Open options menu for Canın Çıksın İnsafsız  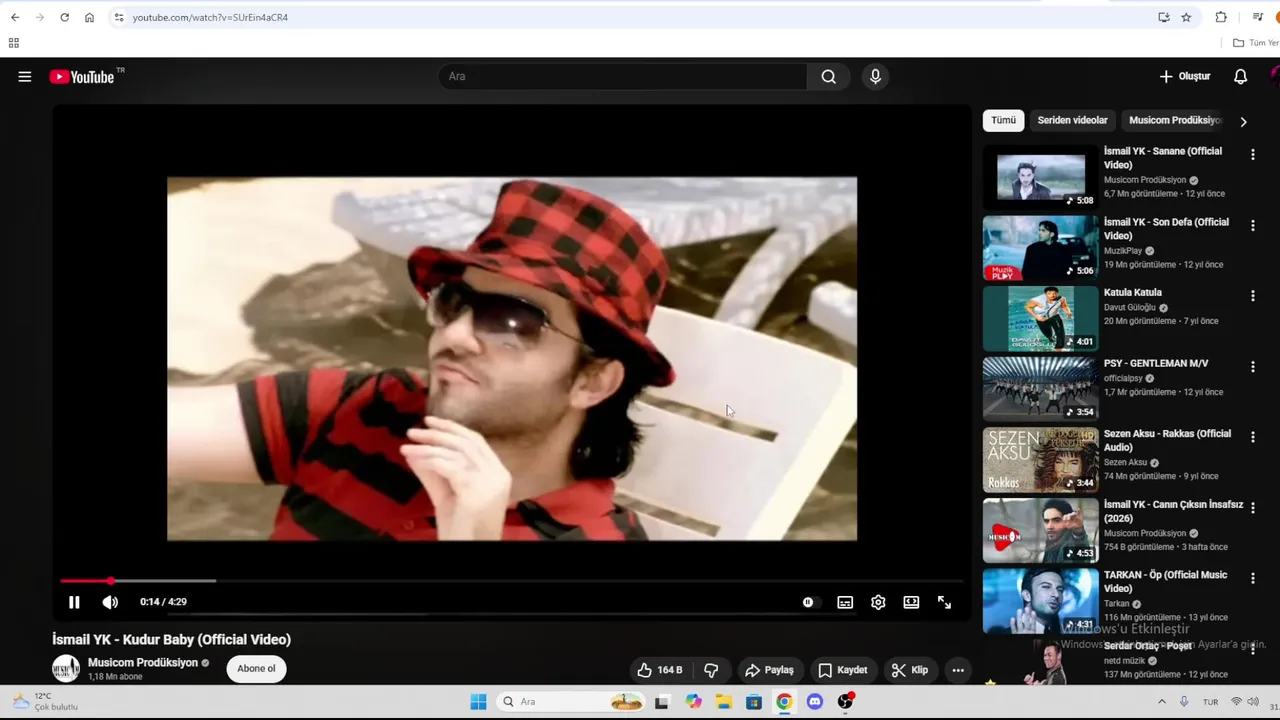coord(1252,508)
